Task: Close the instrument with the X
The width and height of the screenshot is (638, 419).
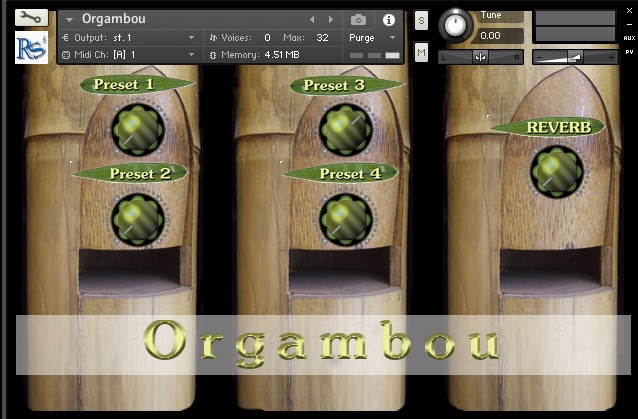Action: pyautogui.click(x=629, y=11)
